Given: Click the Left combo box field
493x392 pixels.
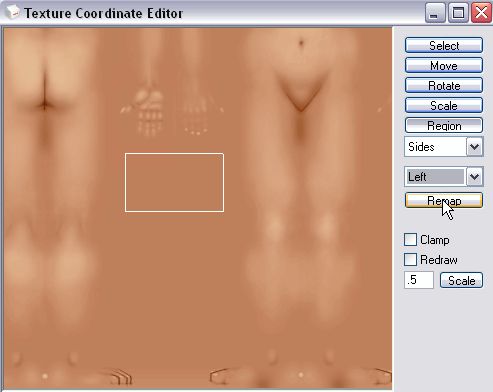Looking at the screenshot, I should [x=435, y=177].
